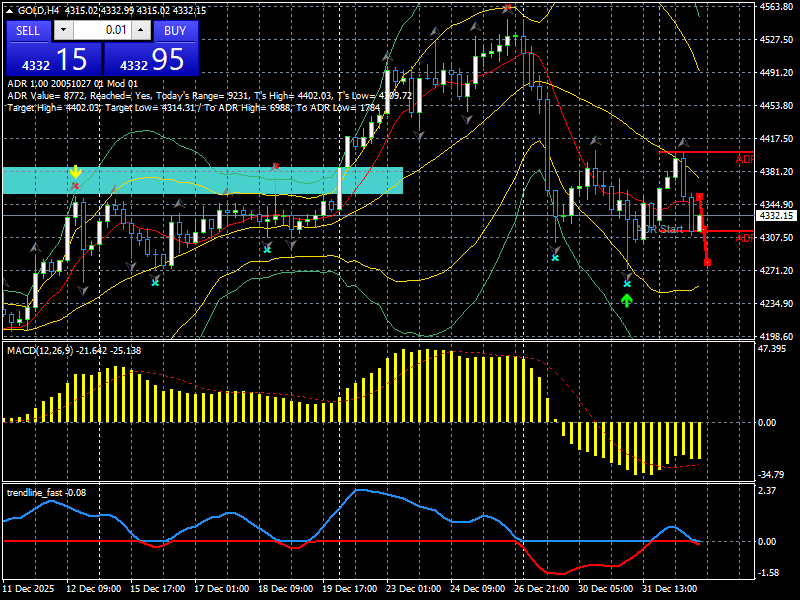Click the 26 Dec 21:00 time axis label
800x600 pixels.
coord(542,588)
